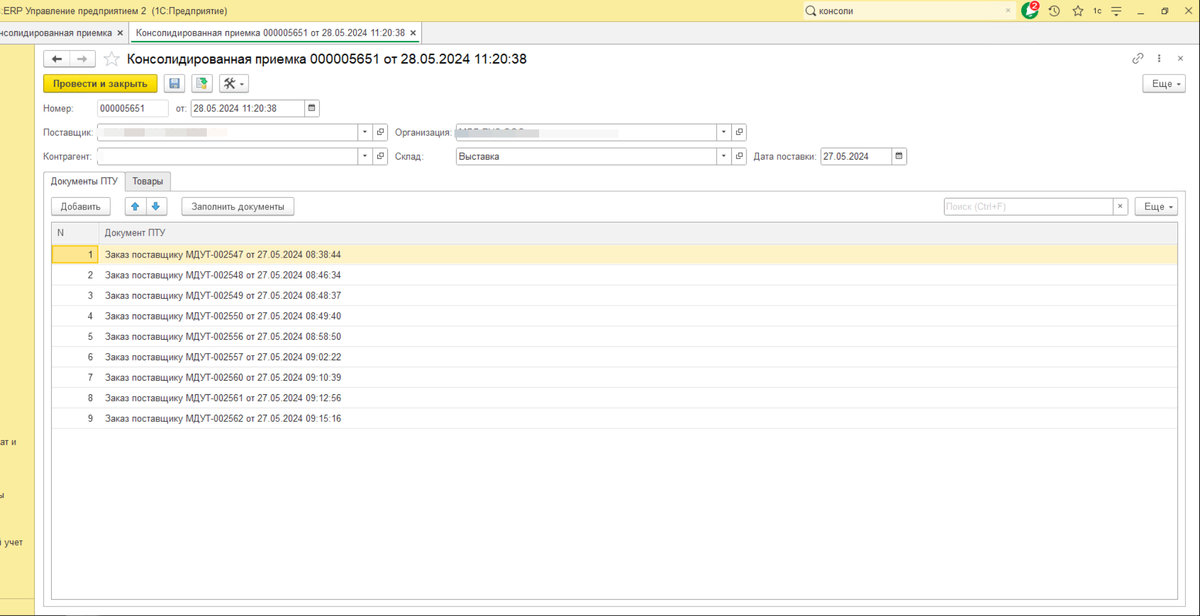Select row Заказ поставщику МДУТ-002562

(614, 418)
